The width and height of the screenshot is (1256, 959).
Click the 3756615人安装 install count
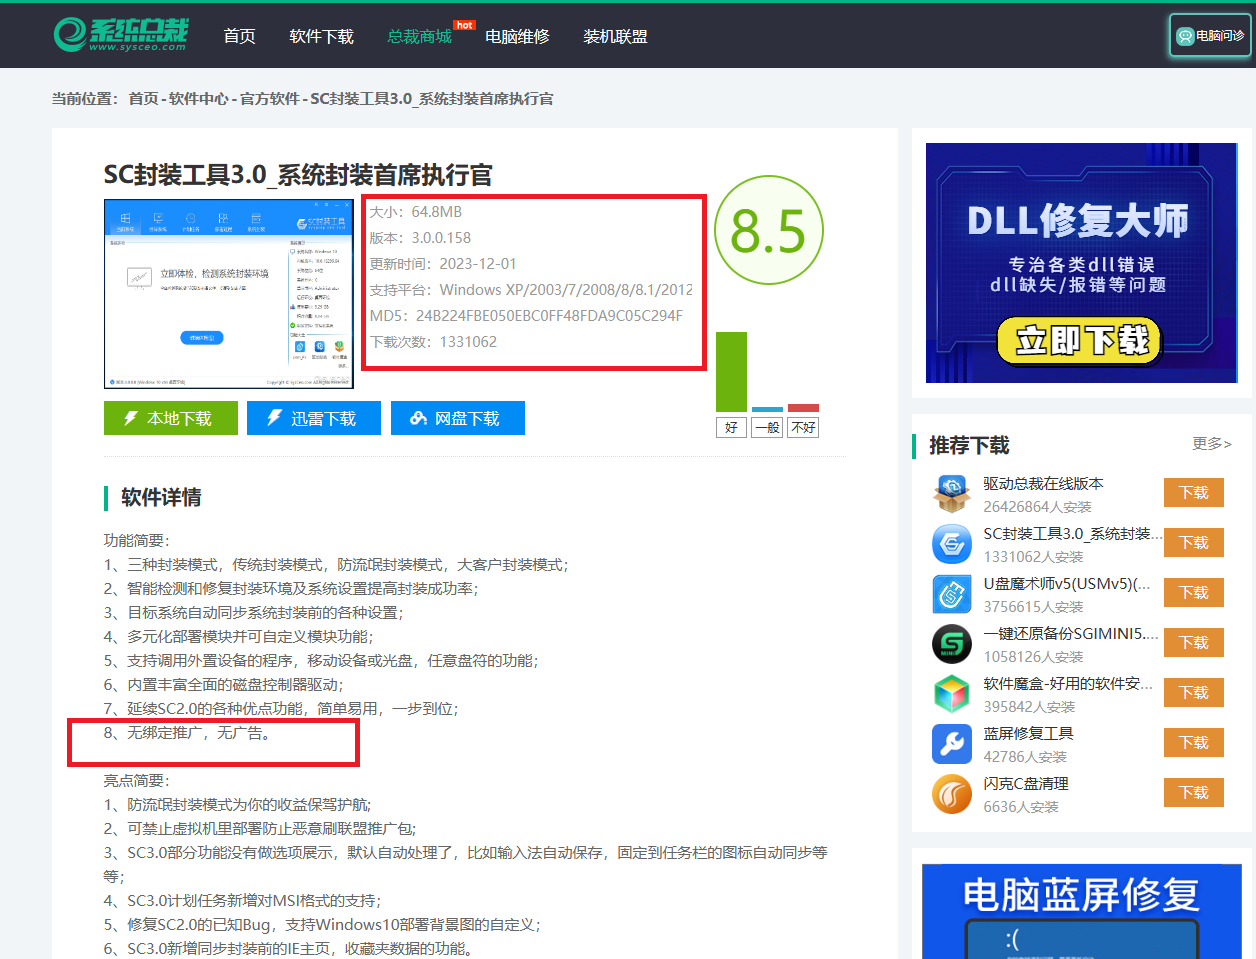(x=1033, y=607)
